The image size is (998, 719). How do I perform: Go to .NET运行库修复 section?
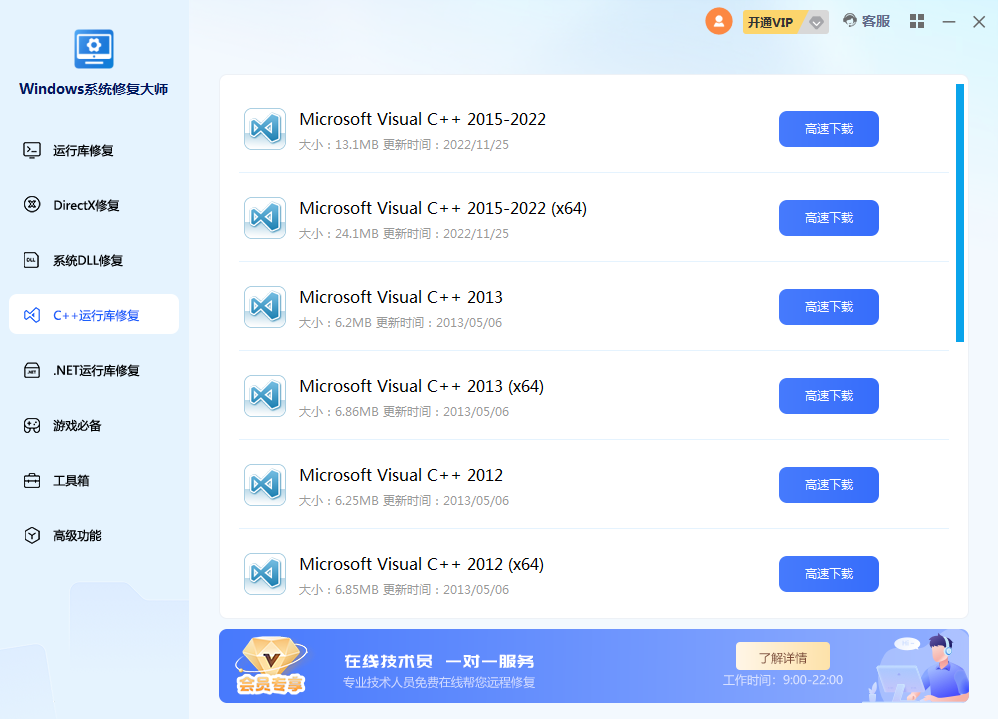[x=96, y=371]
